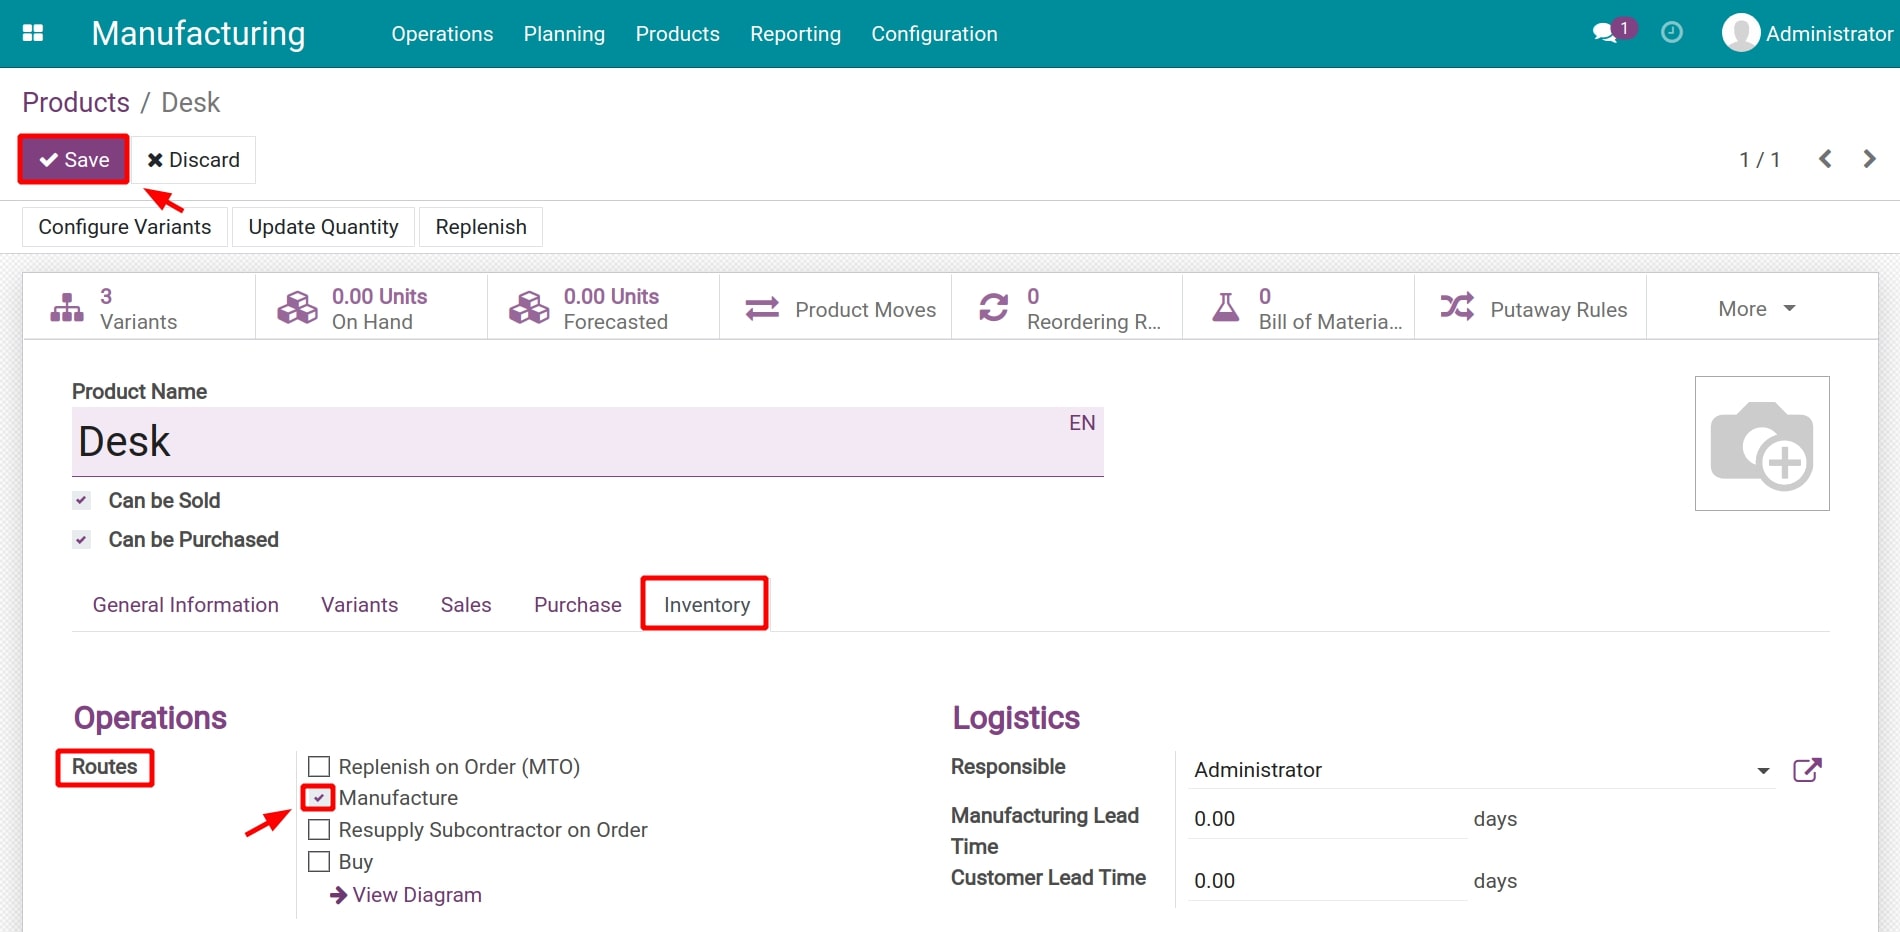Uncheck the Manufacture route checkbox

pos(319,798)
